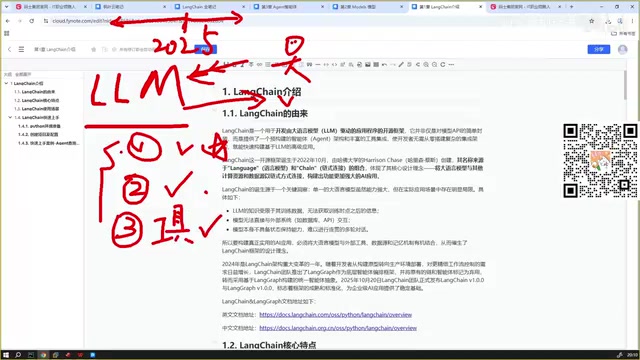640x360 pixels.
Task: Open the browser tab list dropdown arrow
Action: click(x=6, y=7)
